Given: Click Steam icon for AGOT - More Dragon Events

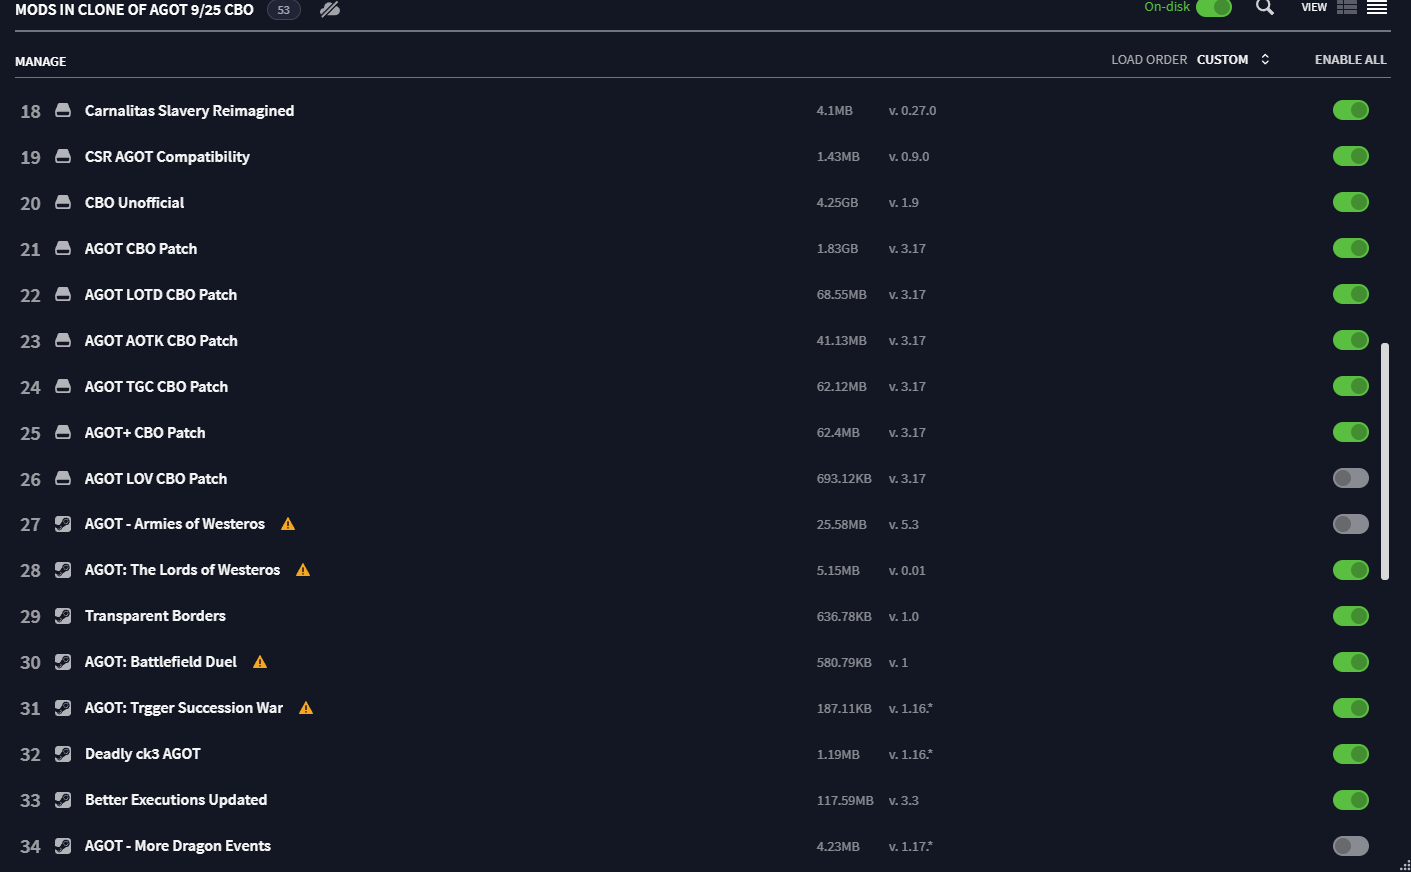Looking at the screenshot, I should (63, 846).
